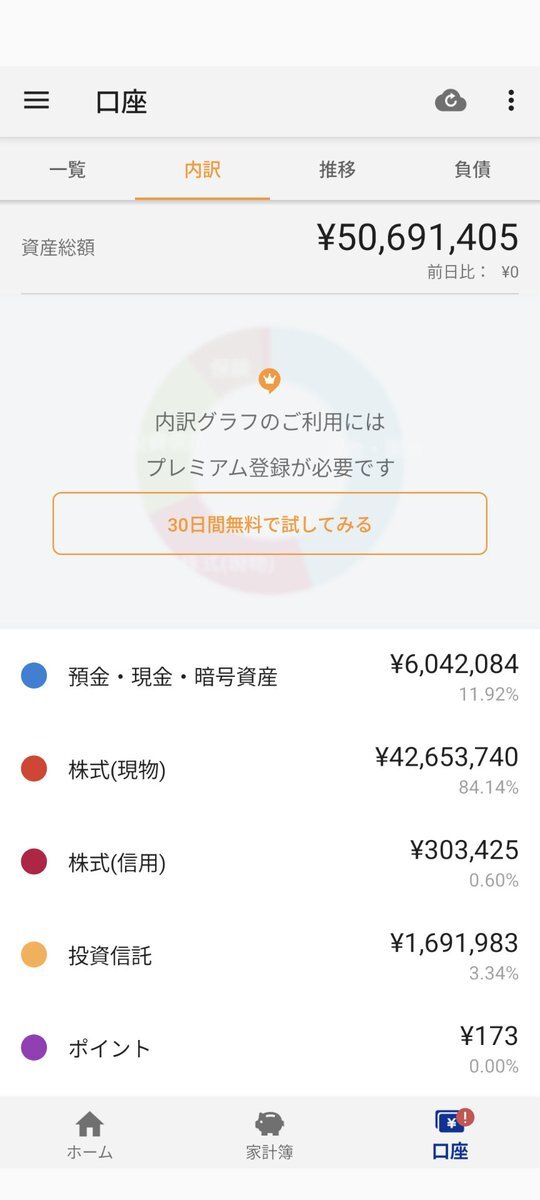Tap the 資産総額 ¥50,691,405 amount
Screen dimensions: 540x1200
point(417,237)
